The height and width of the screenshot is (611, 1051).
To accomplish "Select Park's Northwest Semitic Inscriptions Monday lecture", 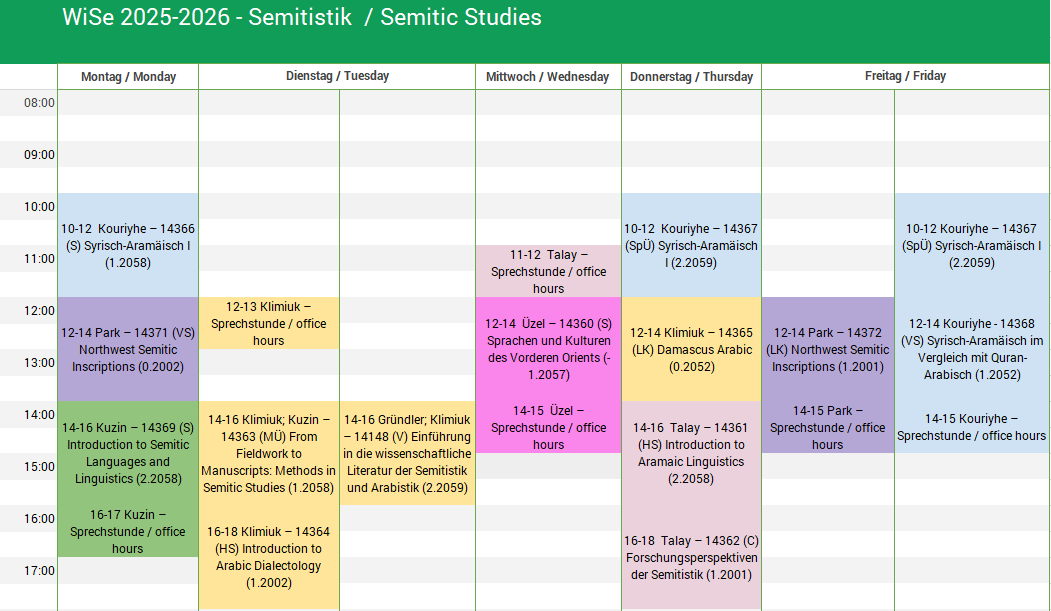I will point(128,349).
